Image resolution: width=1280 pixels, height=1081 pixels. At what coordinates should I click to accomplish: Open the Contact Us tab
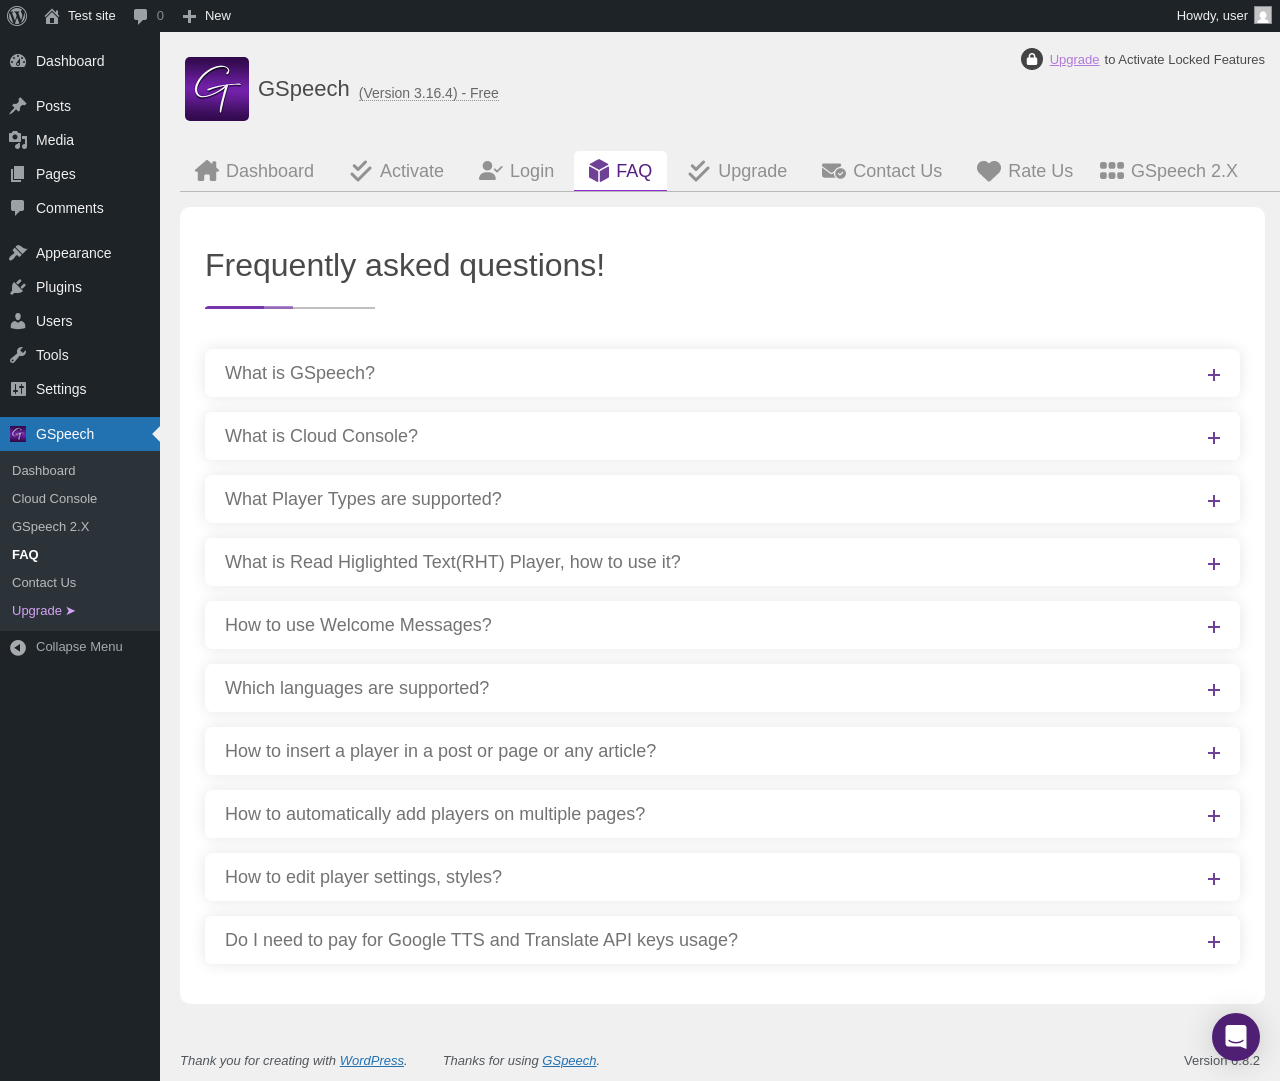click(x=882, y=171)
